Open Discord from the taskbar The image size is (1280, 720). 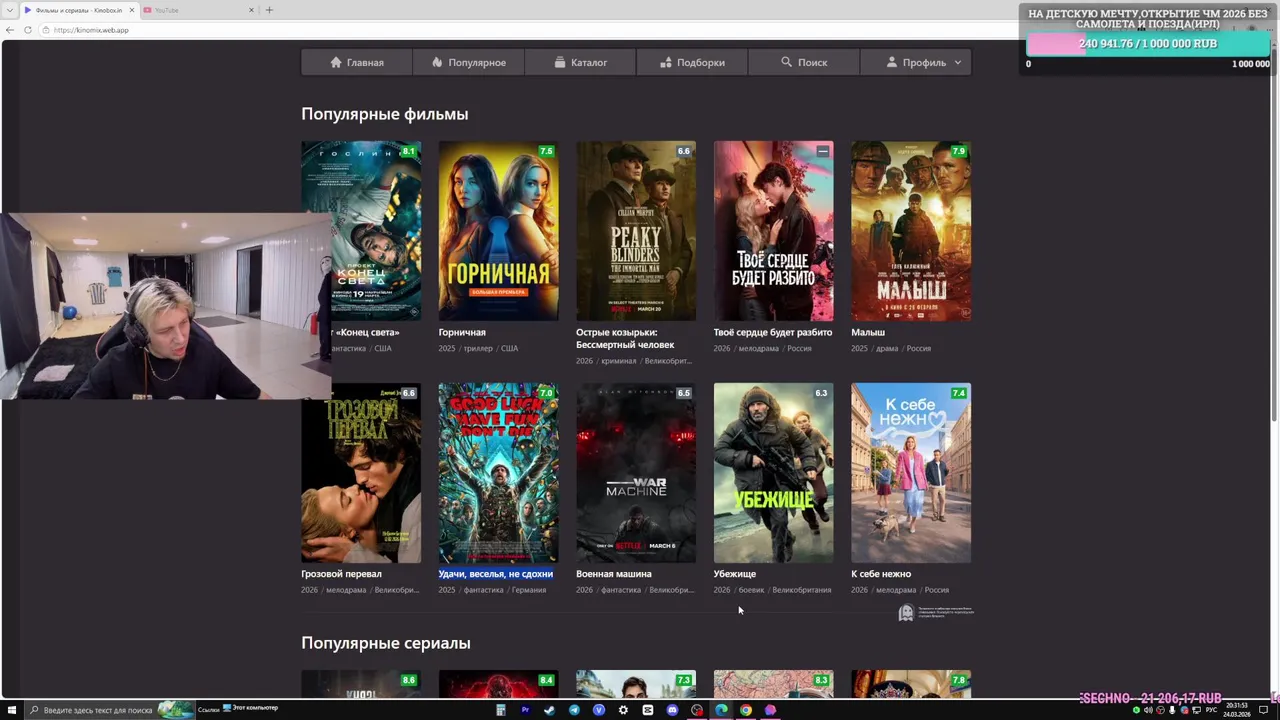pyautogui.click(x=672, y=710)
